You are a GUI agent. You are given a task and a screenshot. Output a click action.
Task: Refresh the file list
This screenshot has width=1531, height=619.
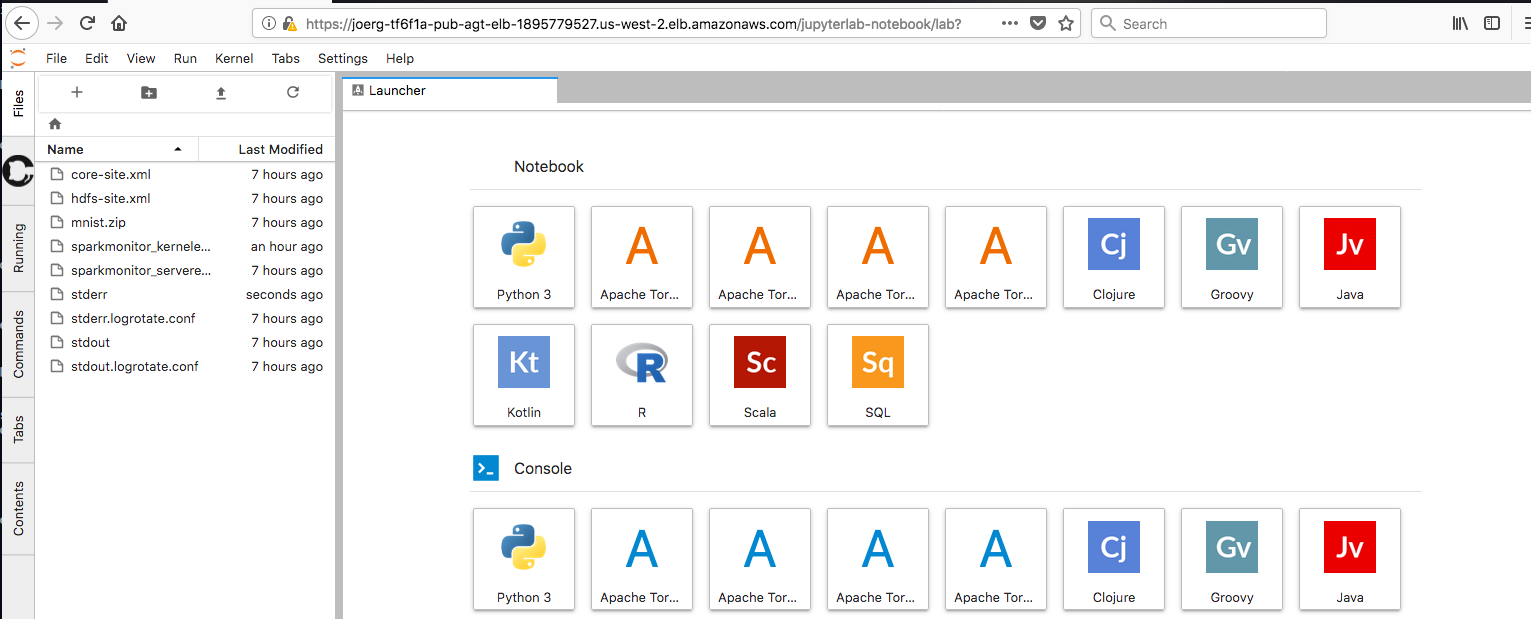pyautogui.click(x=293, y=92)
